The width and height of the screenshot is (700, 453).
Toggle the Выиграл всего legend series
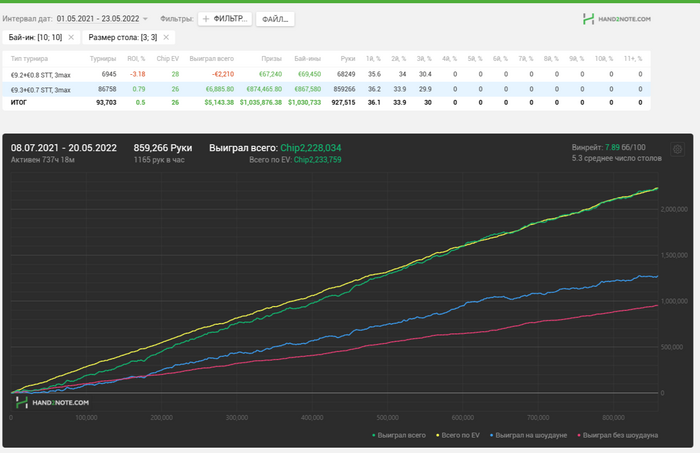point(399,435)
